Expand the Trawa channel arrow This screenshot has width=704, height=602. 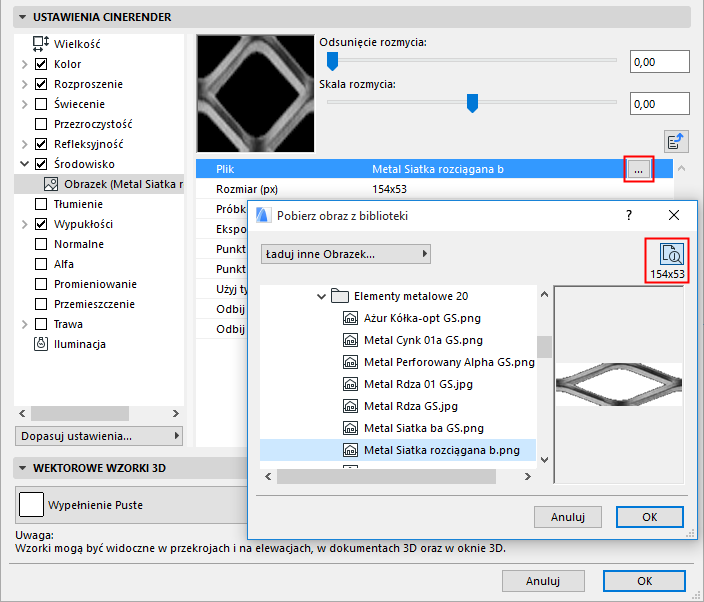24,324
